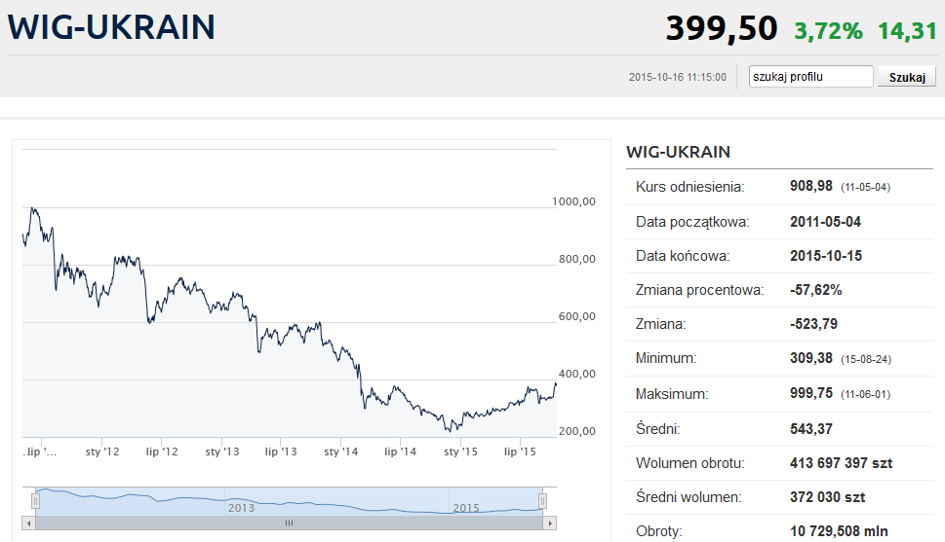Click the WIG-UKRAIN page title

pos(111,27)
